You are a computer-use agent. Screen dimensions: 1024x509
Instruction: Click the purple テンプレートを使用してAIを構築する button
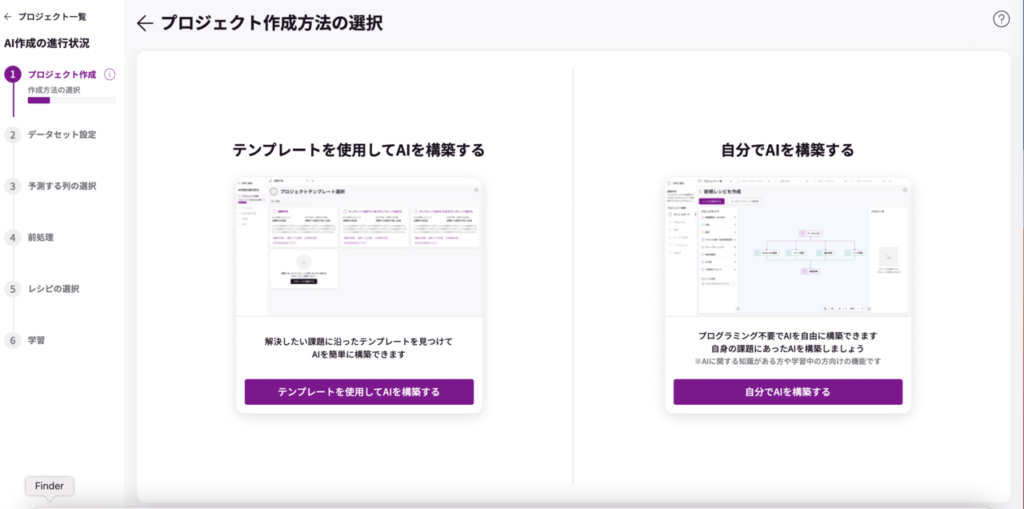[359, 392]
